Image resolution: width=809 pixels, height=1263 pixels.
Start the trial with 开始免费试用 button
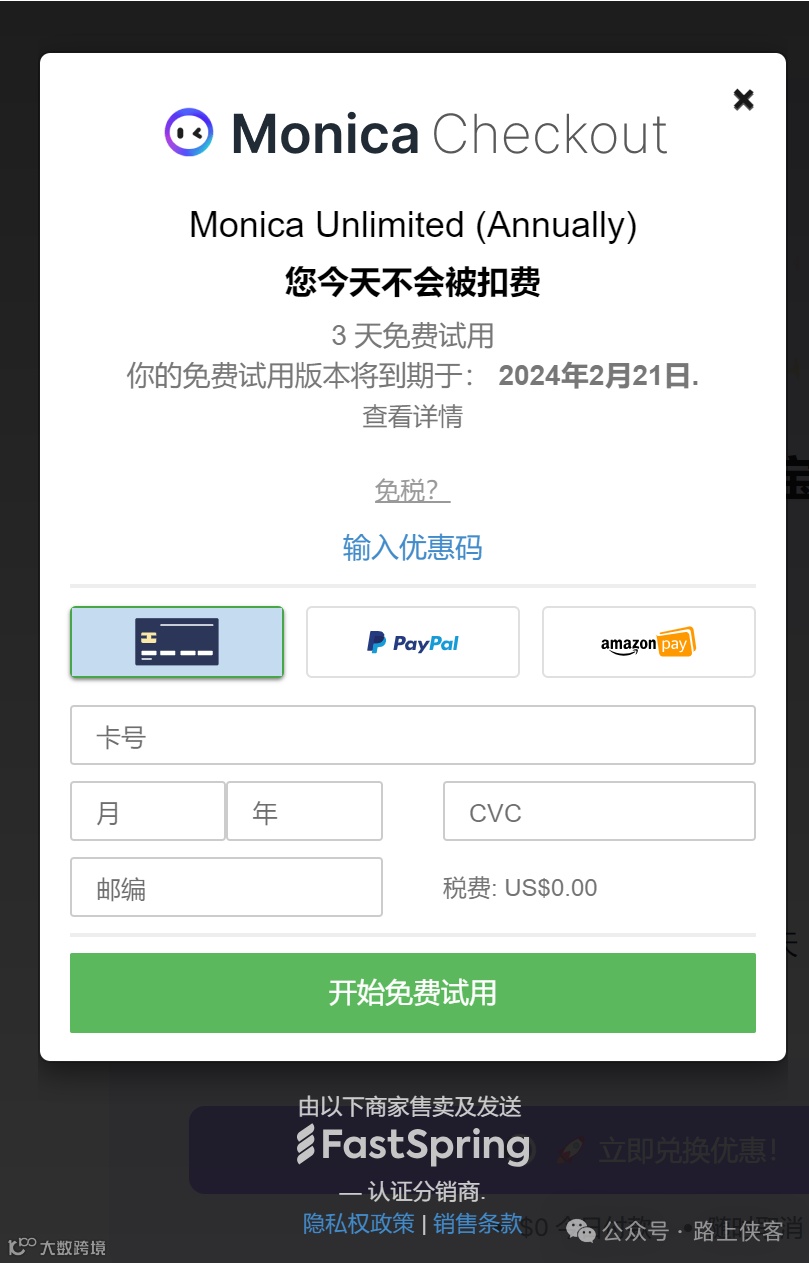(x=413, y=993)
